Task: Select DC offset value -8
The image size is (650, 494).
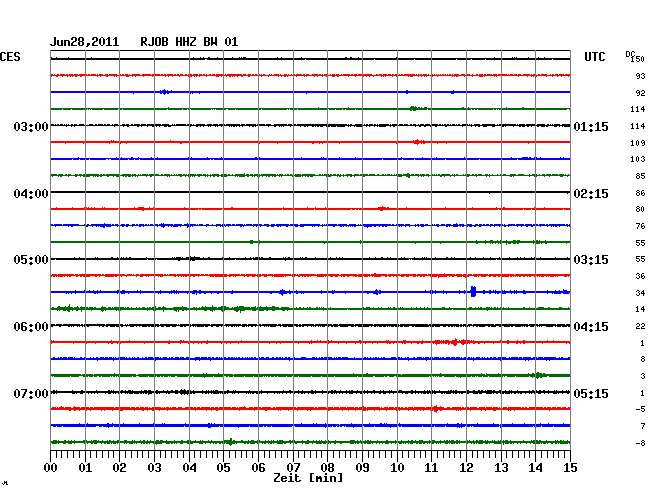Action: (x=640, y=443)
